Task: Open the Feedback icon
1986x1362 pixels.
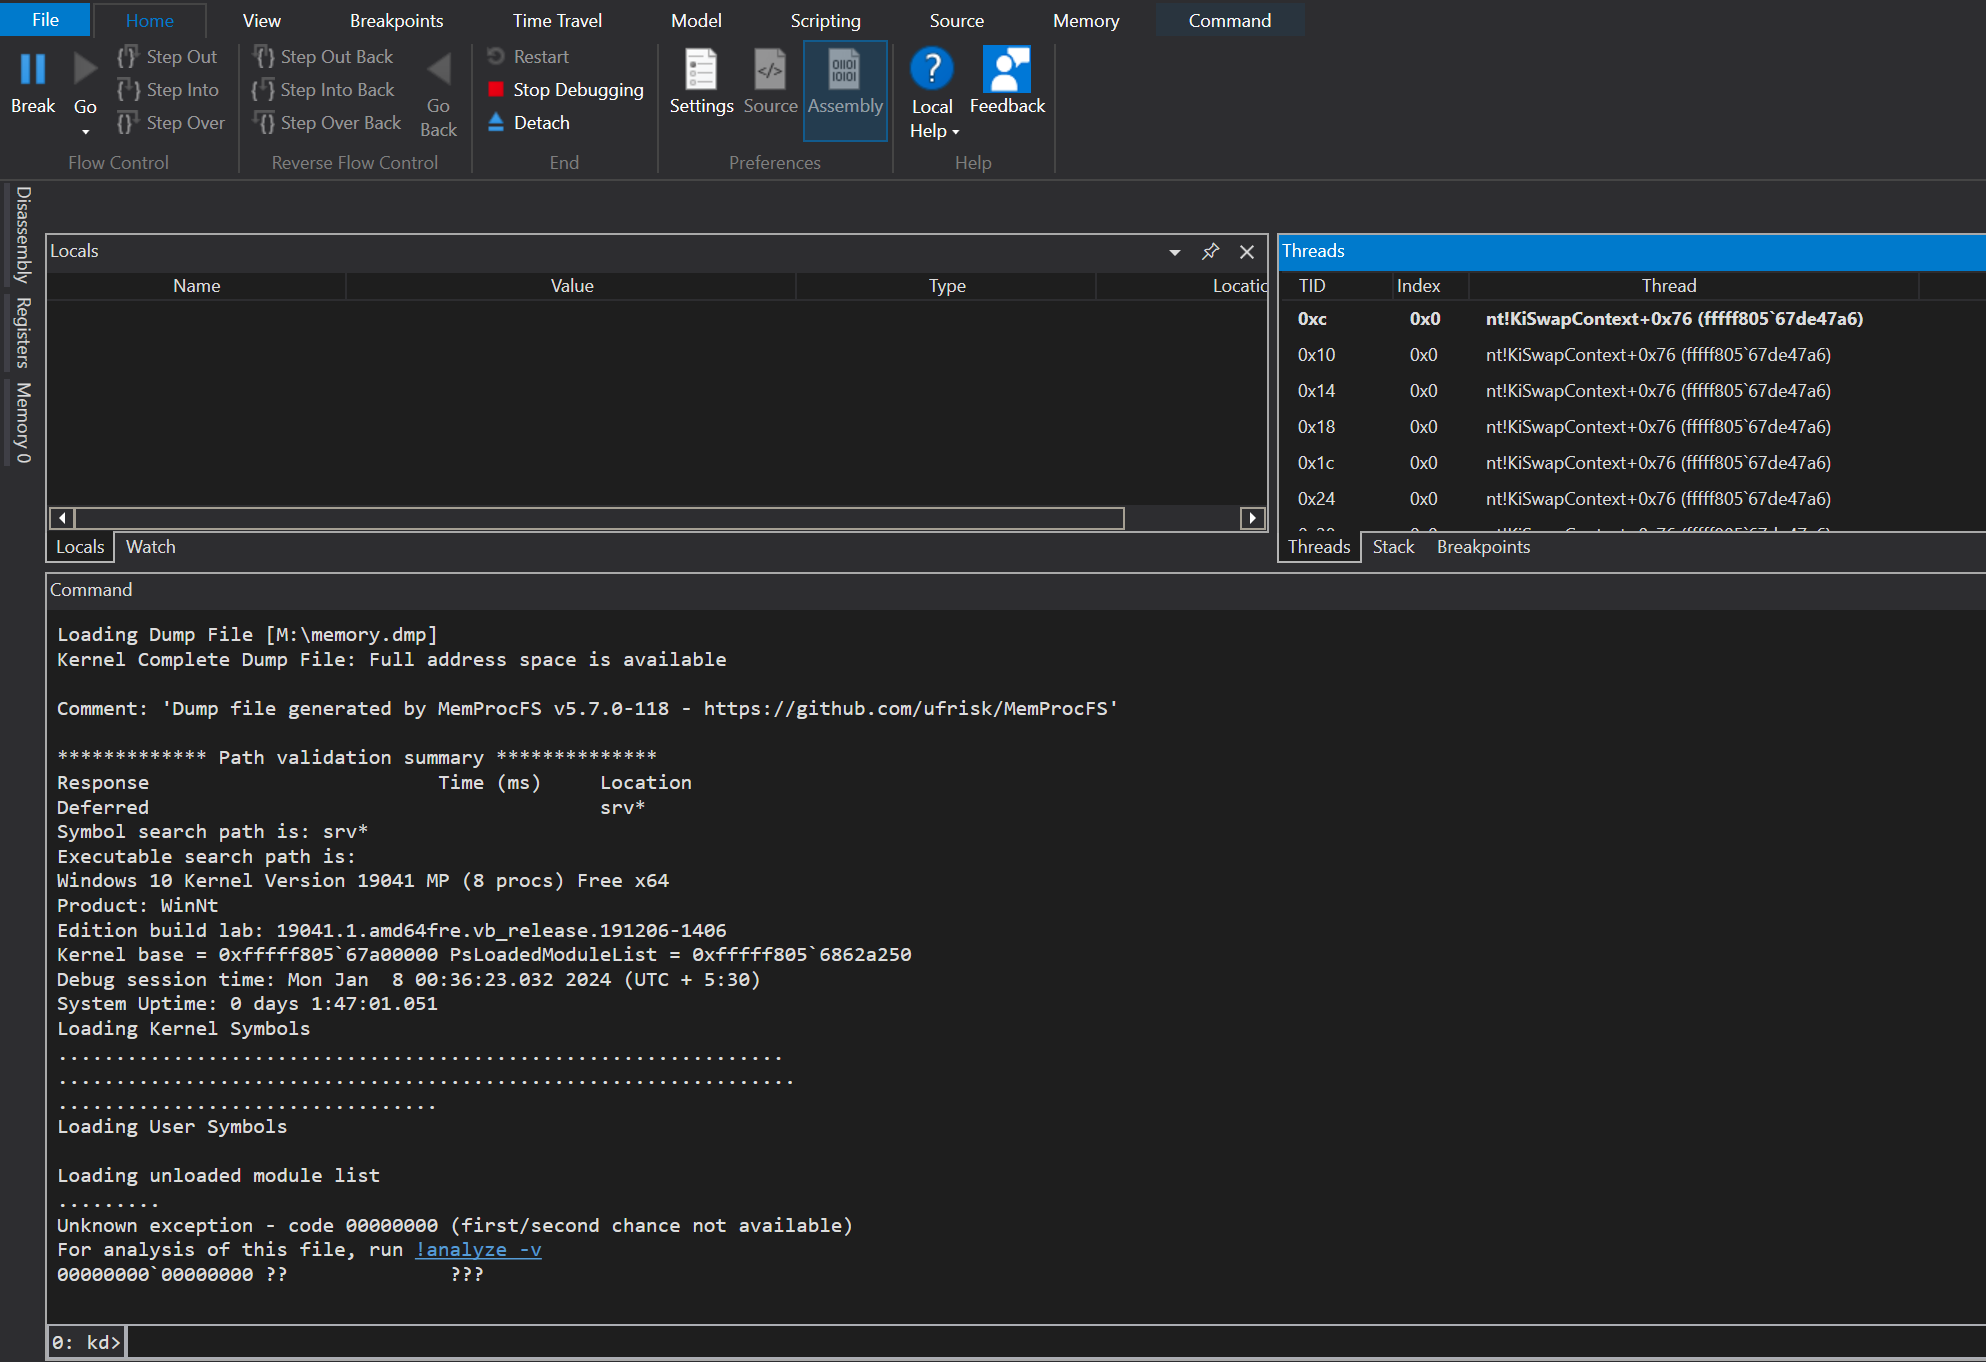Action: point(1006,69)
